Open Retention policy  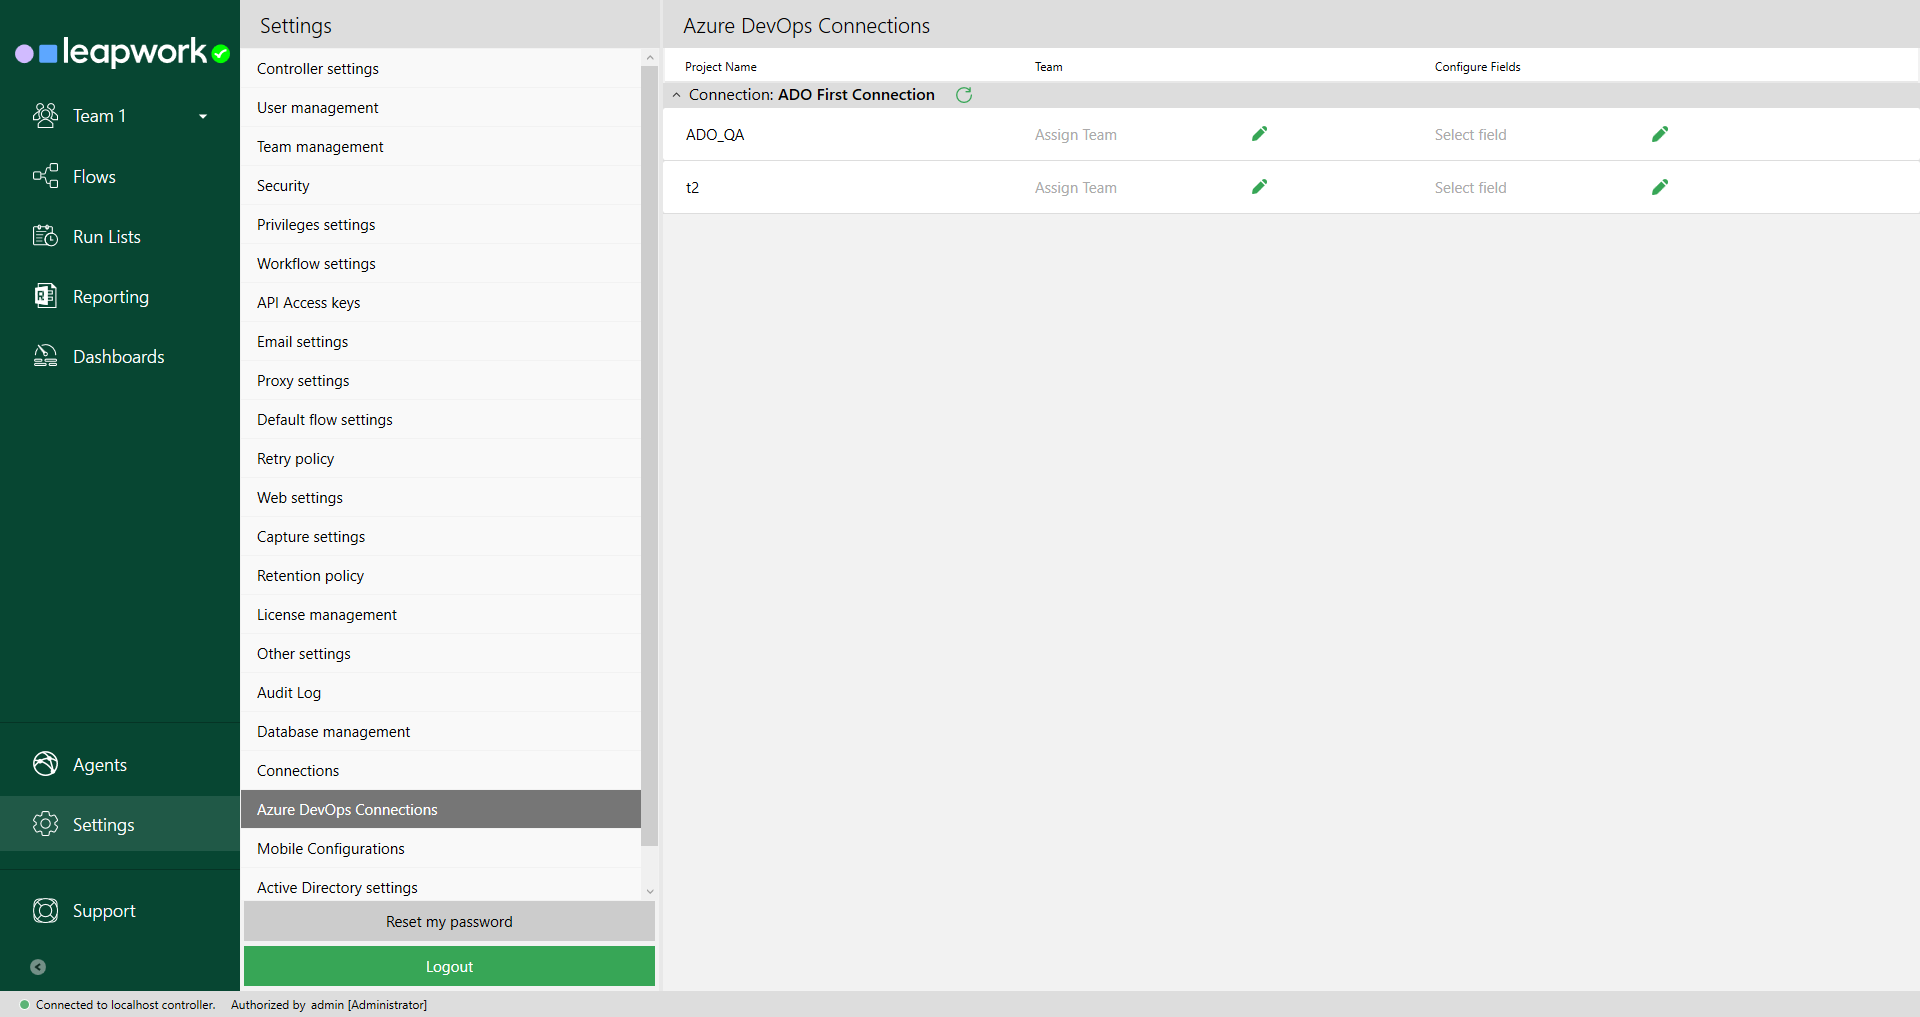pyautogui.click(x=441, y=576)
